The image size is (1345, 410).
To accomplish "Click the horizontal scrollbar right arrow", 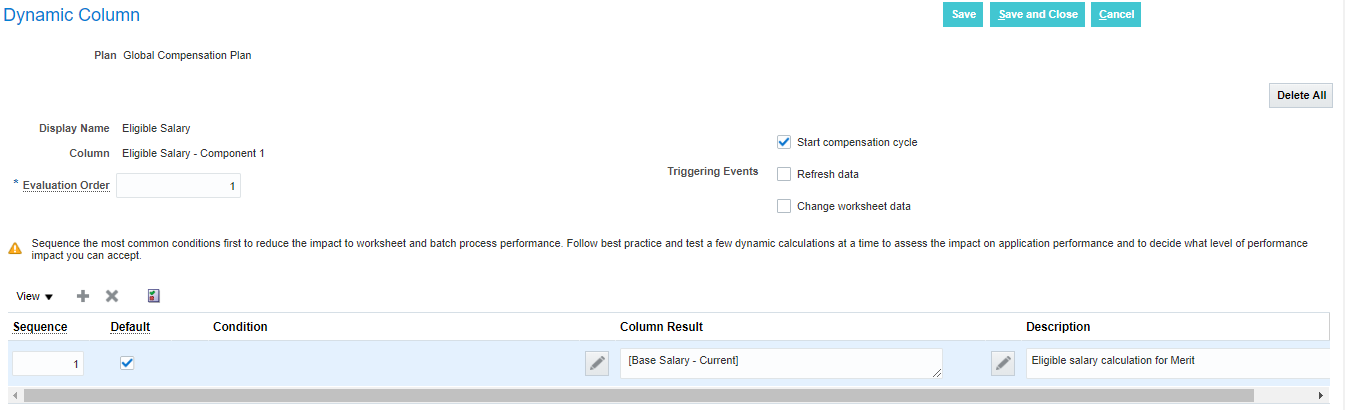I will [x=1321, y=396].
